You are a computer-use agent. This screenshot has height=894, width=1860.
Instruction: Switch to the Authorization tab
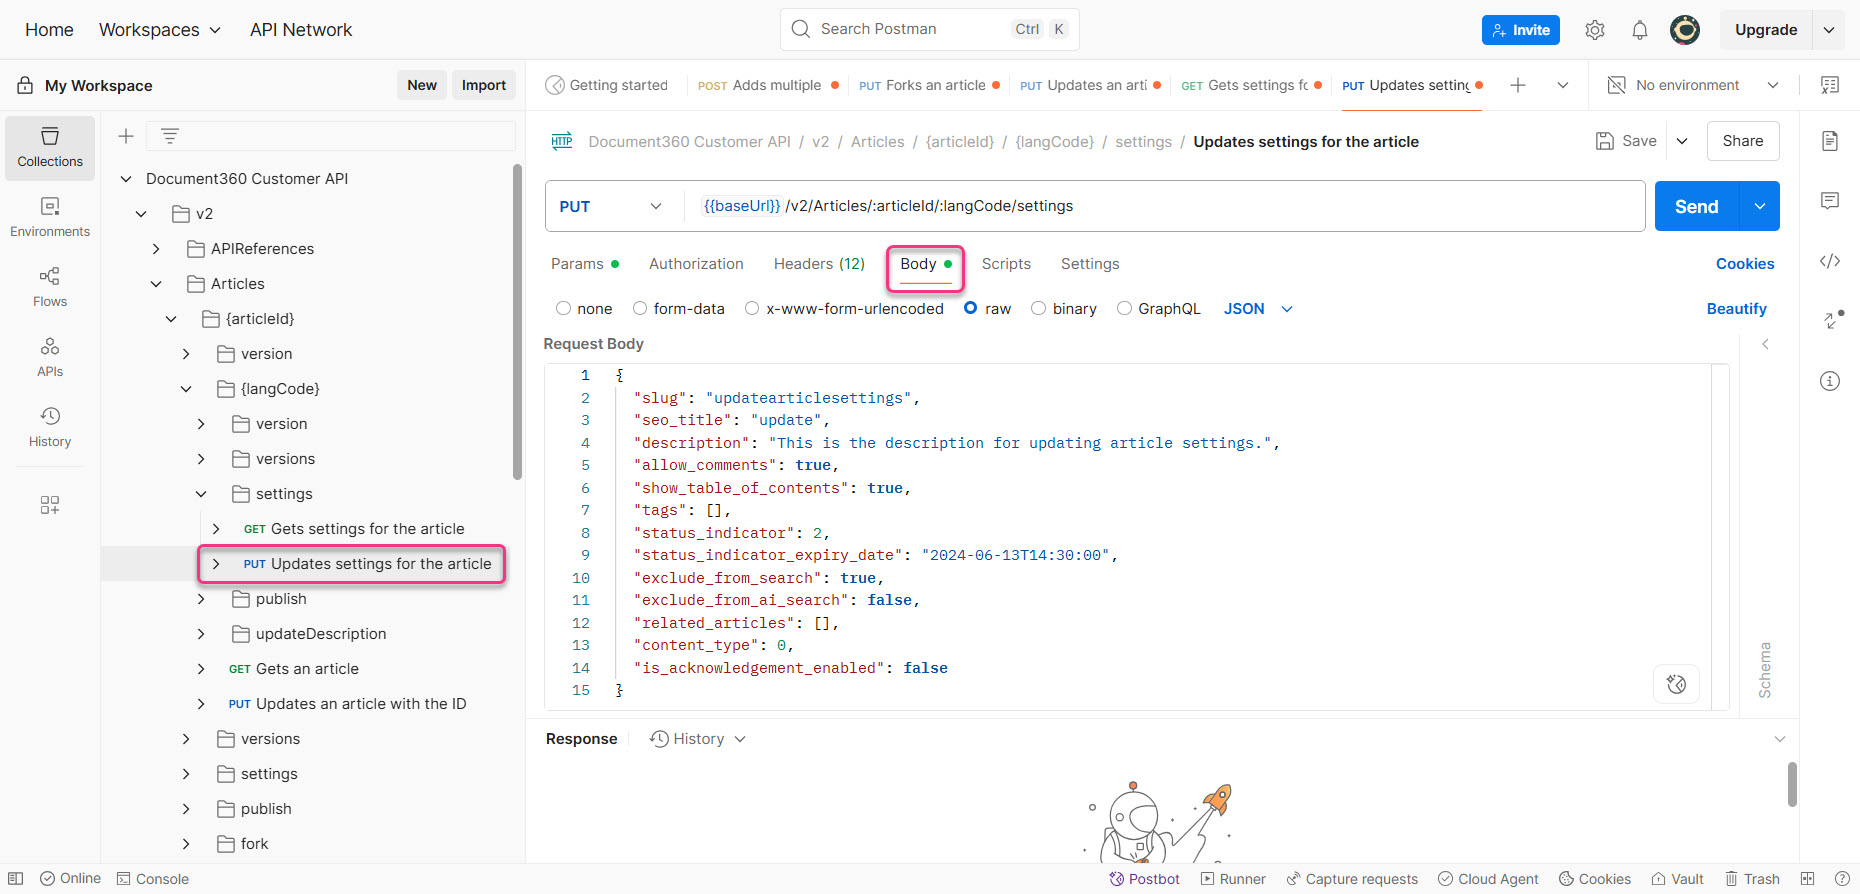[x=696, y=264]
